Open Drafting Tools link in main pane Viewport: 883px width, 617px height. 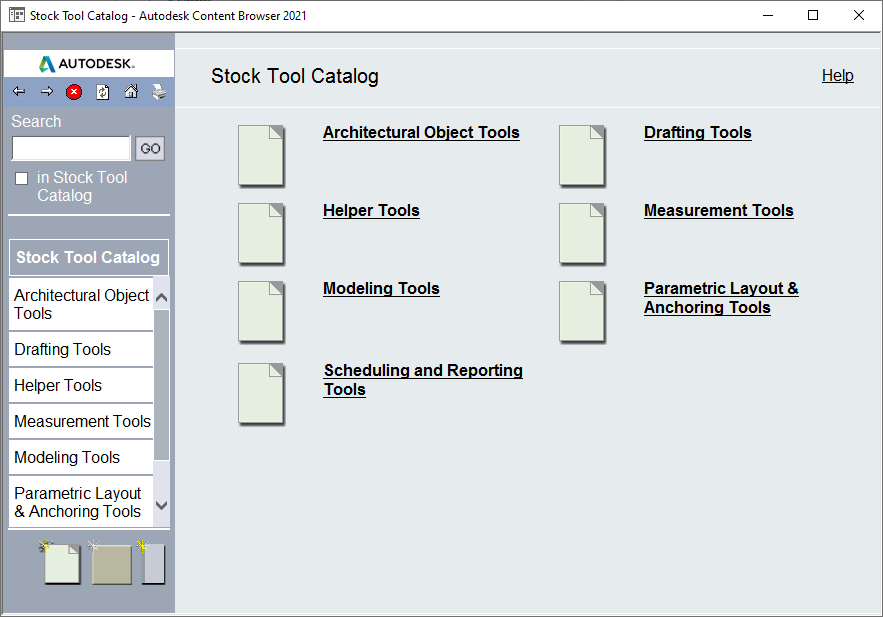pos(698,132)
